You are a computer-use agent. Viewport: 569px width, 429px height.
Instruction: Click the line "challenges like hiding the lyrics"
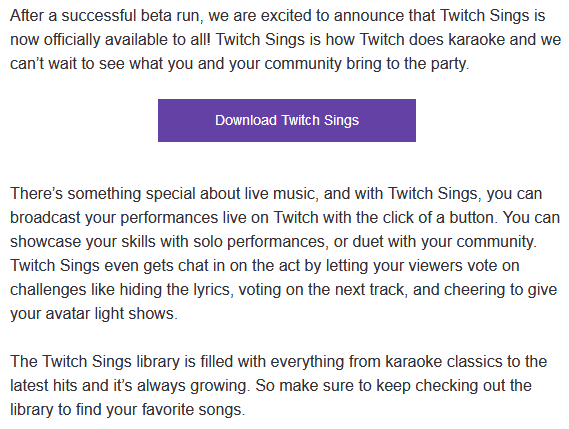283,289
